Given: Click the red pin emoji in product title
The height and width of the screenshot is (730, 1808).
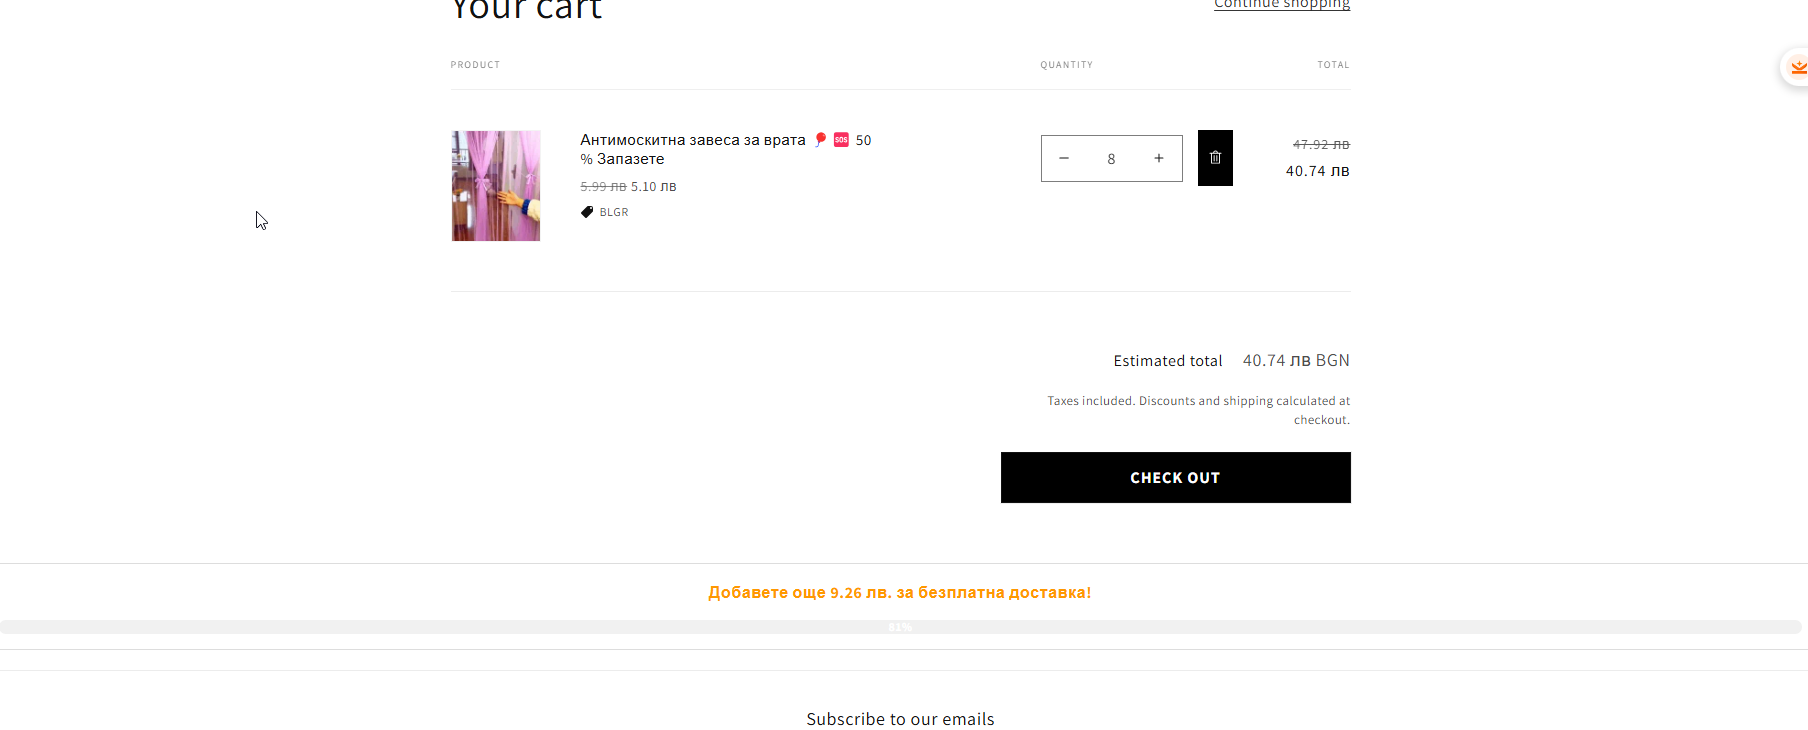Looking at the screenshot, I should (x=821, y=140).
